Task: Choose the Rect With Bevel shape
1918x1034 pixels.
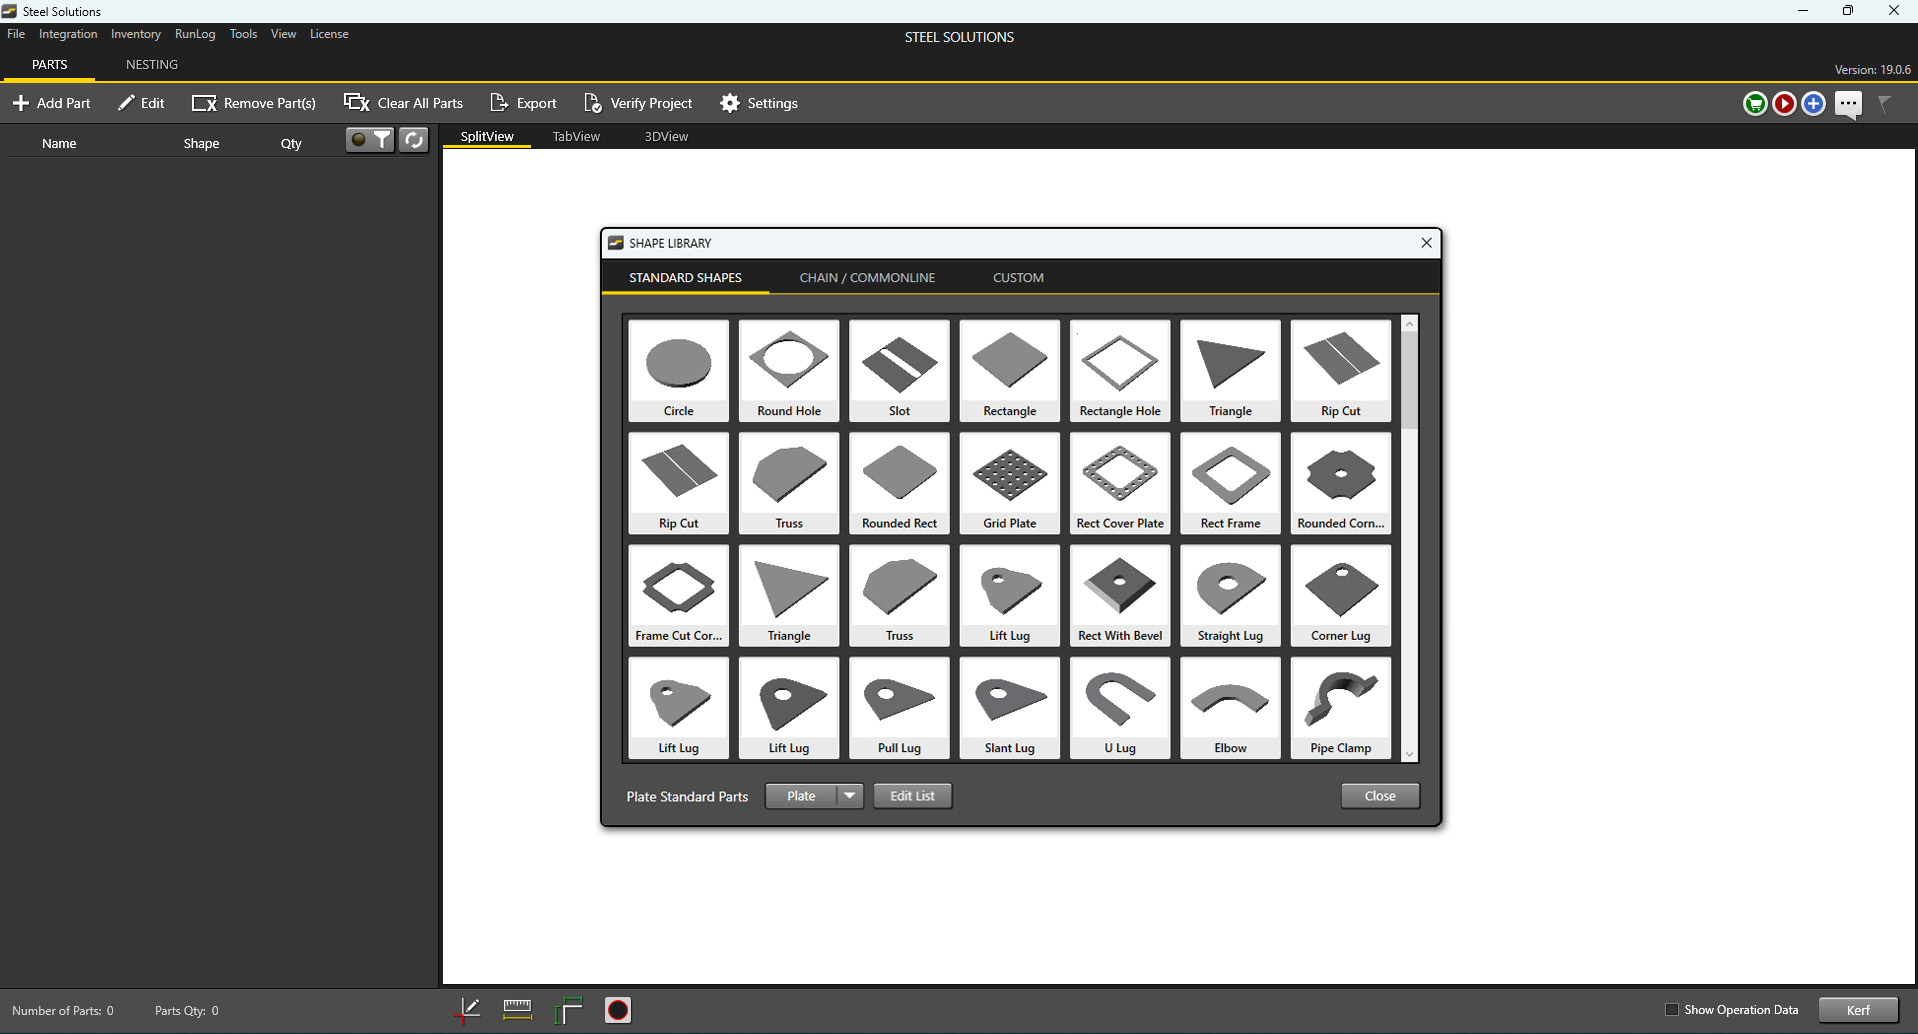Action: click(x=1120, y=595)
